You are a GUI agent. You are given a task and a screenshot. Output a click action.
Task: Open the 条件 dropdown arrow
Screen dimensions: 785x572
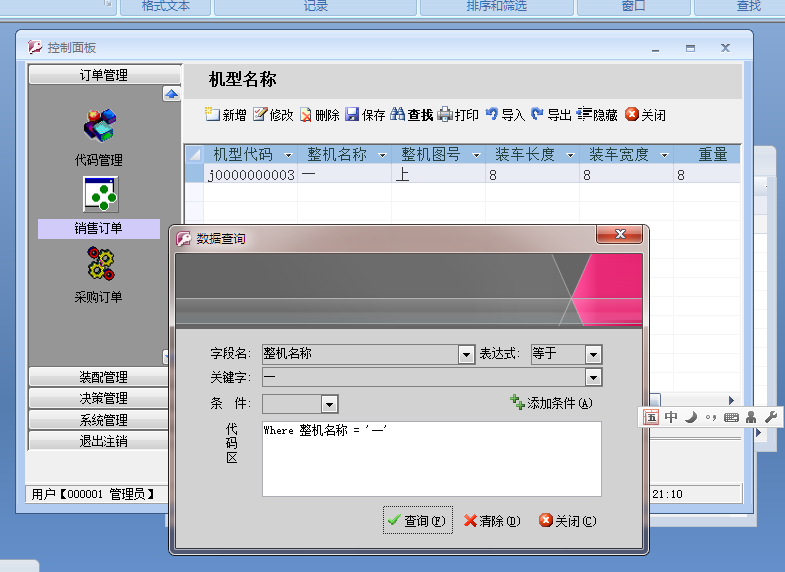coord(329,404)
